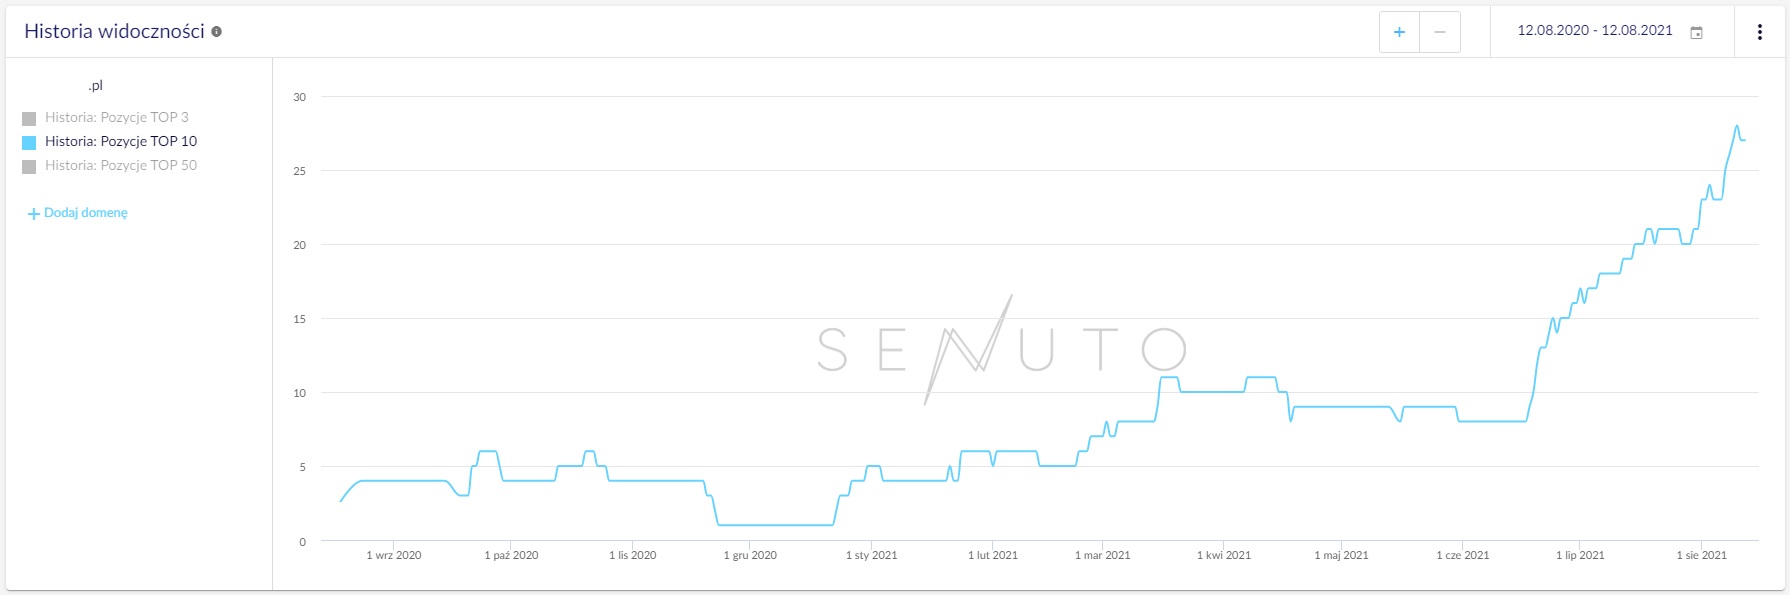Image resolution: width=1790 pixels, height=595 pixels.
Task: Click the 1 sty 2021 axis label
Action: 871,555
